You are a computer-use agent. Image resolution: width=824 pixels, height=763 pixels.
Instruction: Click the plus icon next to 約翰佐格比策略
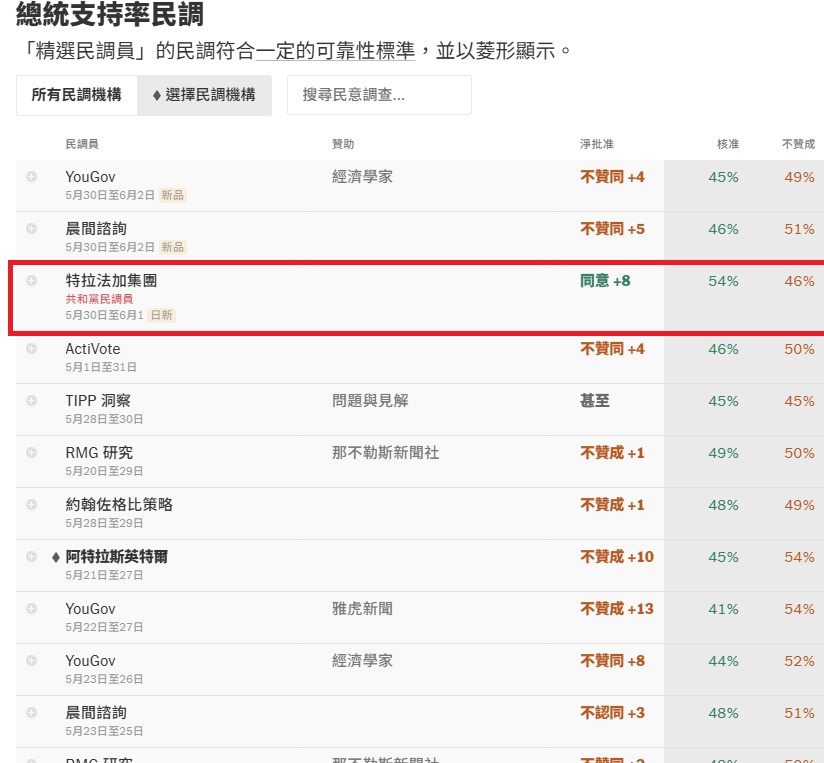coord(32,504)
